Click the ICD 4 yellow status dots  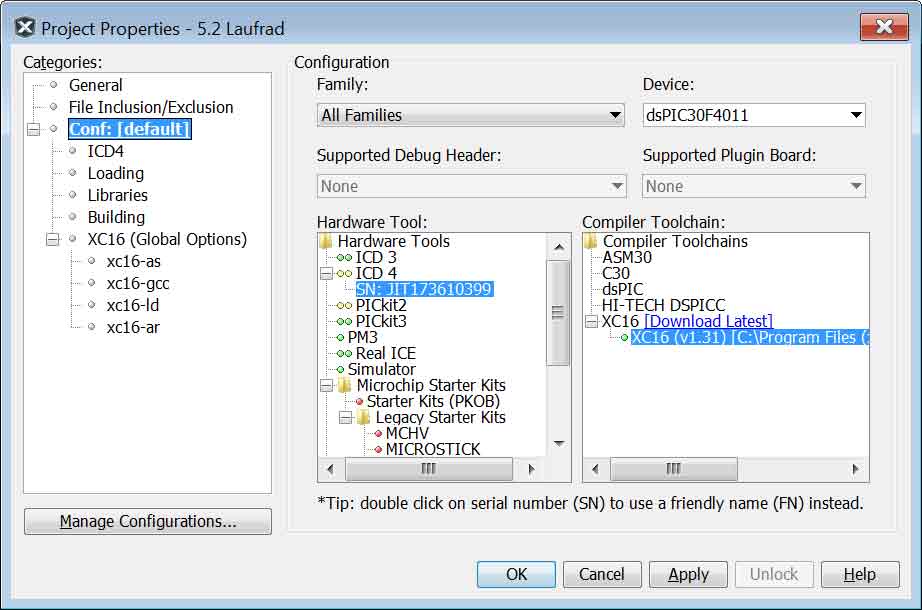(345, 274)
